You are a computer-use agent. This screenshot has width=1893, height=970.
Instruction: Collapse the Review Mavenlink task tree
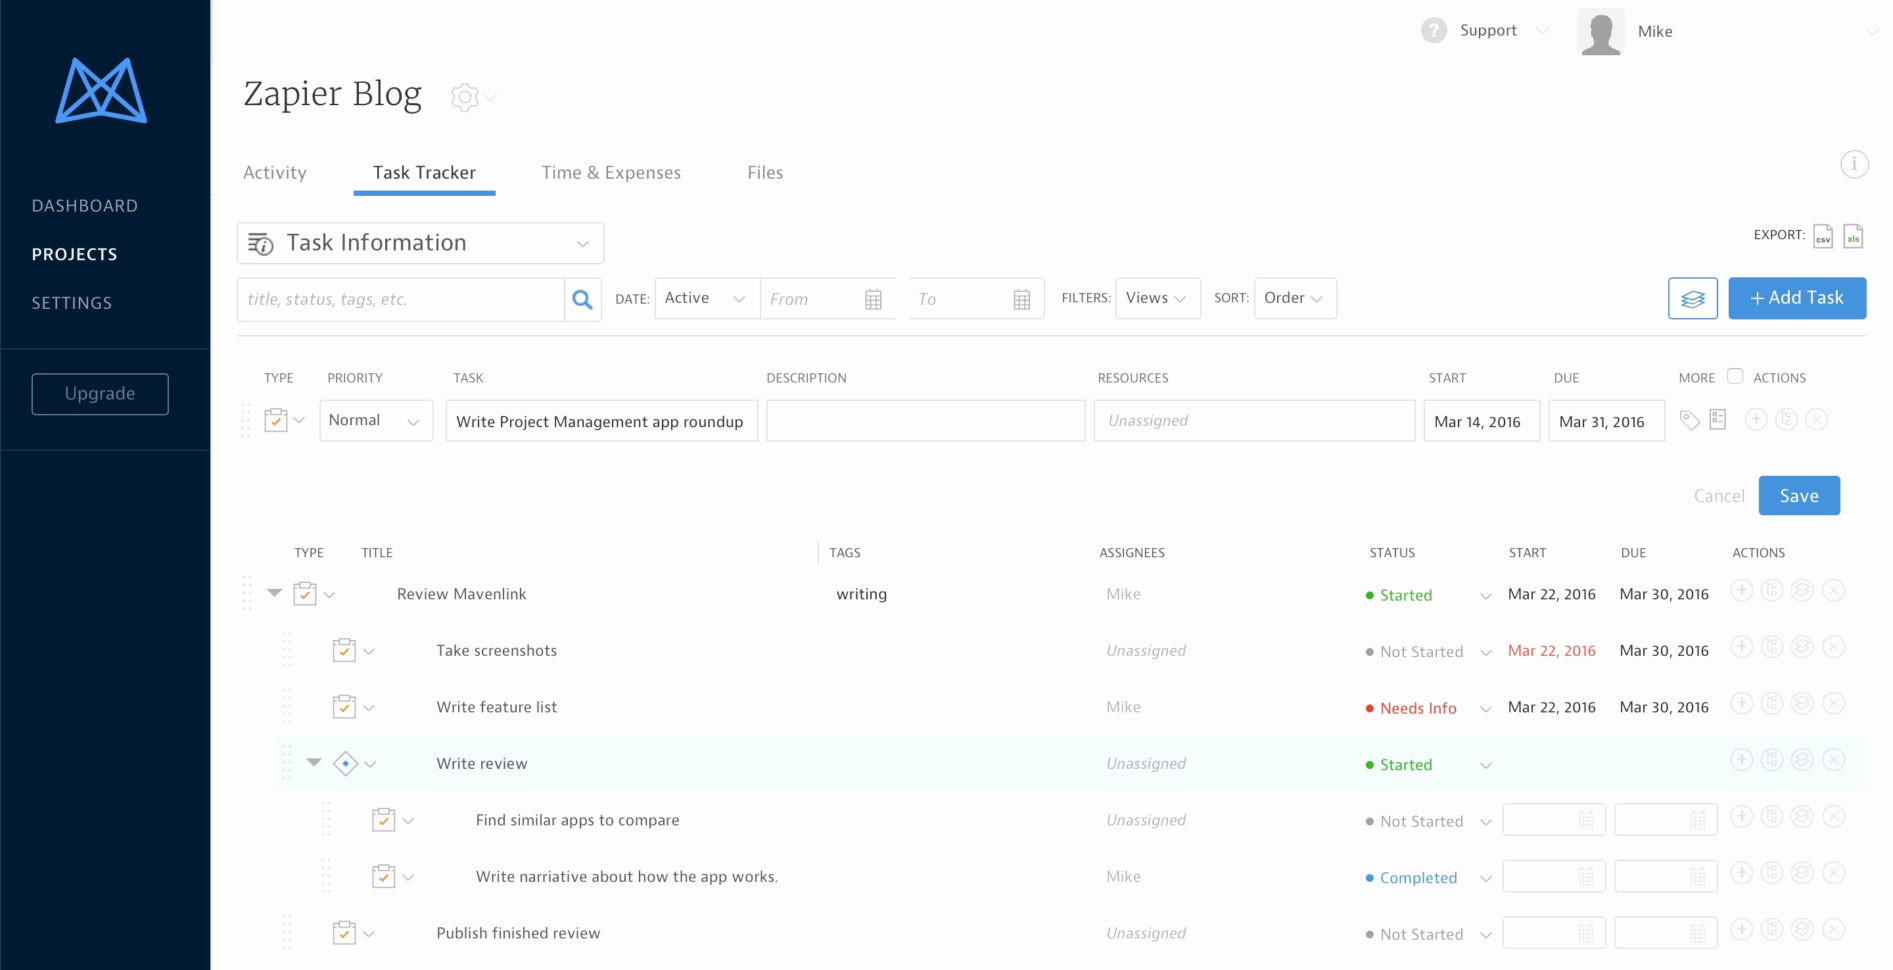tap(274, 593)
